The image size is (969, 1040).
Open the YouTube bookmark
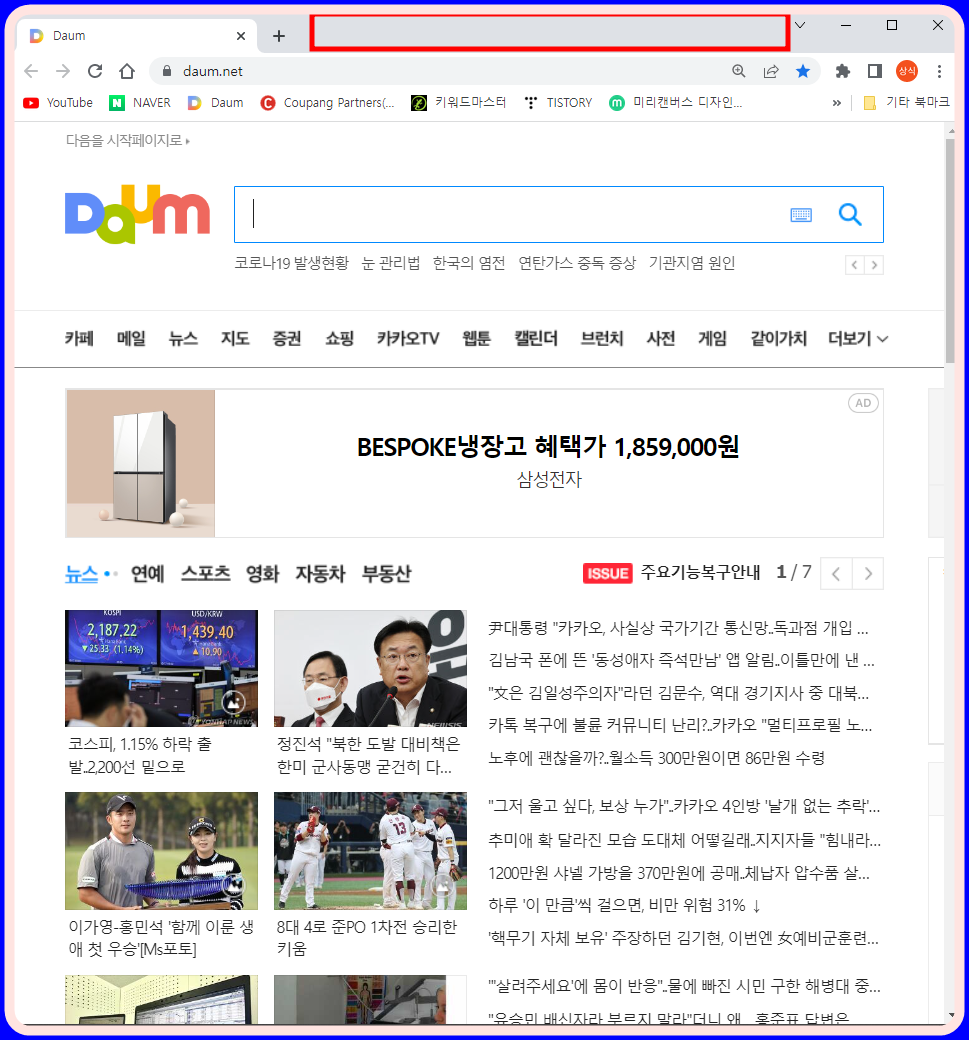58,103
